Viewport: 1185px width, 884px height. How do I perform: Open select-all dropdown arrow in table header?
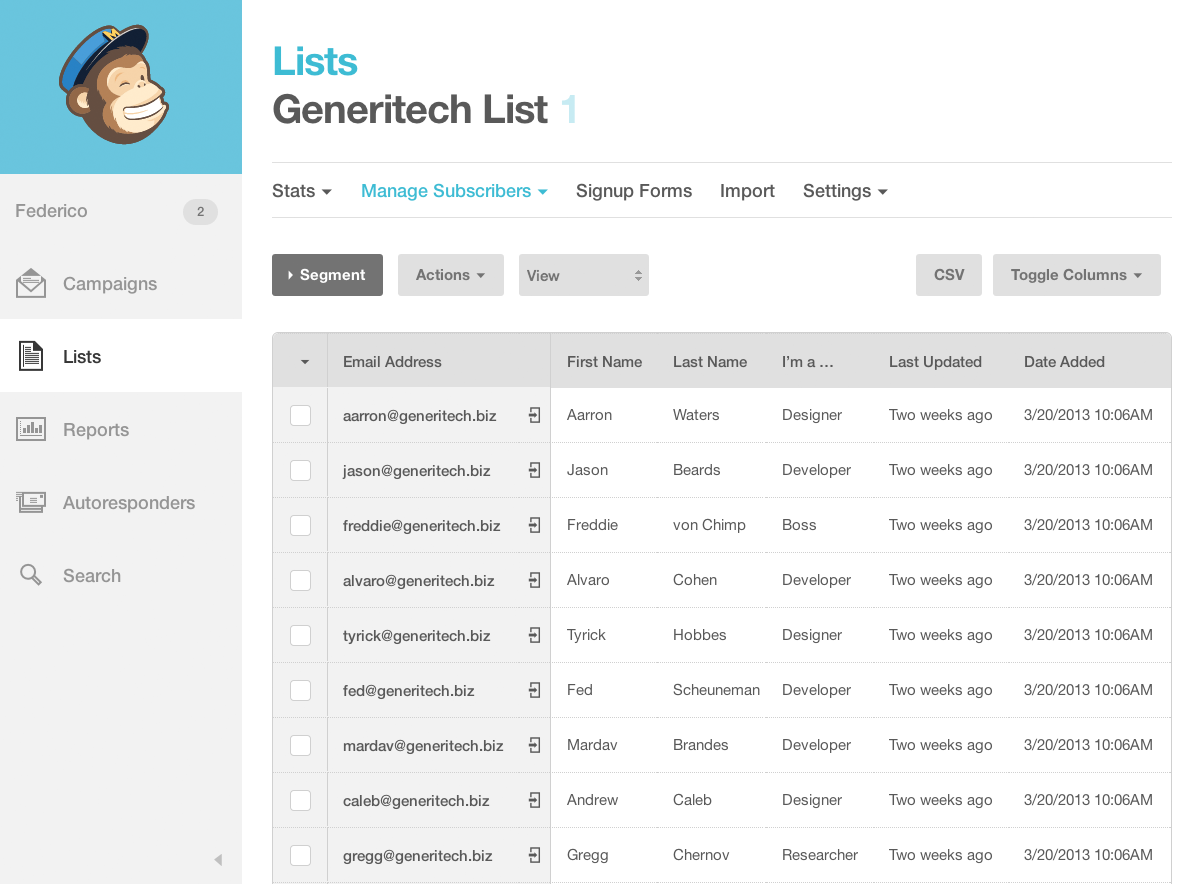(x=305, y=362)
